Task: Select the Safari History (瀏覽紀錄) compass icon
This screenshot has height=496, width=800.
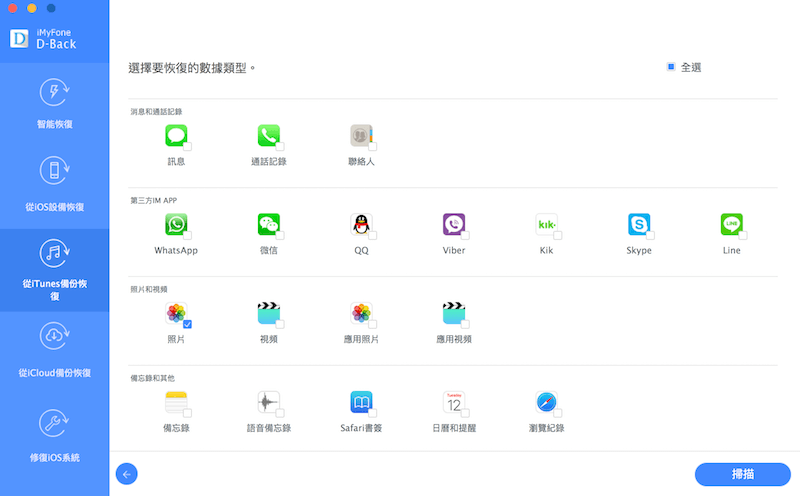Action: pyautogui.click(x=546, y=402)
